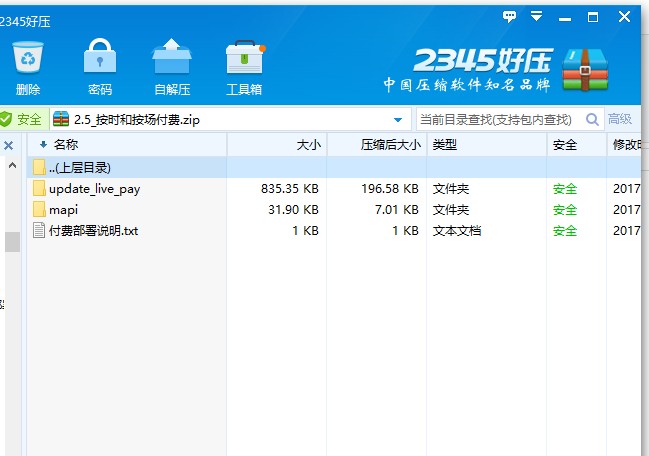This screenshot has width=649, height=456.
Task: Click the 196.58 KB compressed size cell
Action: (390, 189)
